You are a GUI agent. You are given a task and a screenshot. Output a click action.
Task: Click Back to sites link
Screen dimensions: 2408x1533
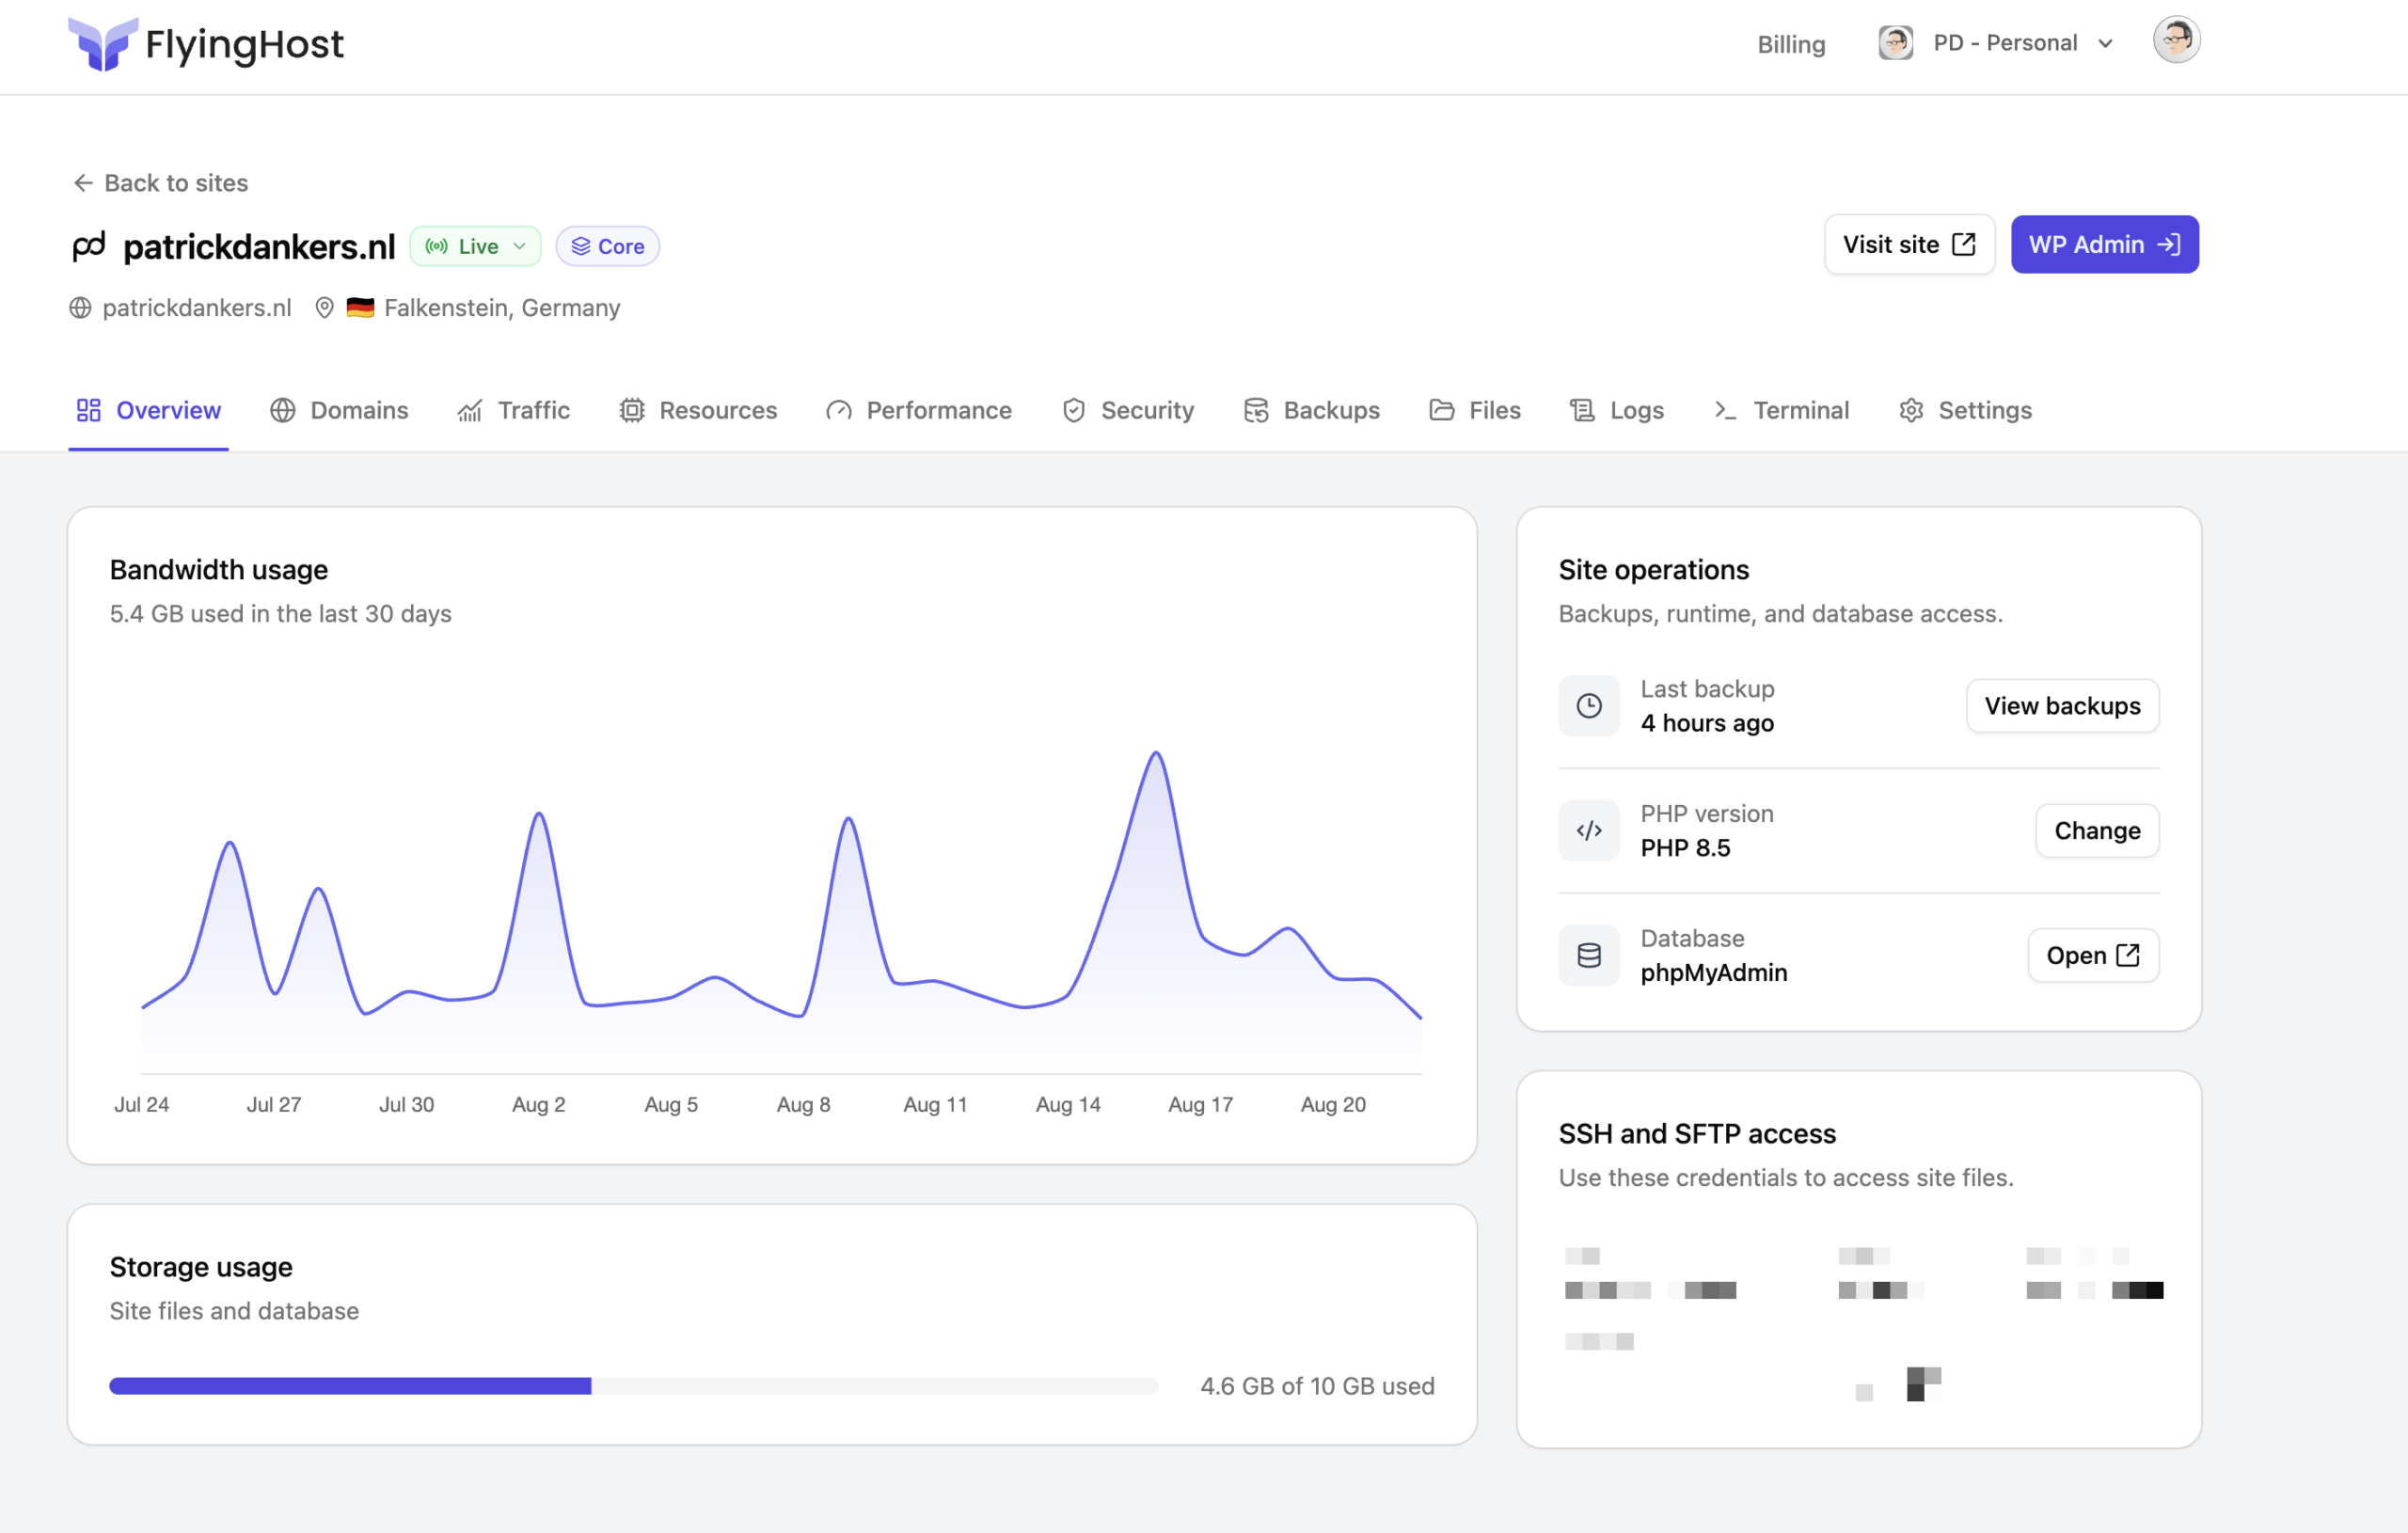coord(161,183)
